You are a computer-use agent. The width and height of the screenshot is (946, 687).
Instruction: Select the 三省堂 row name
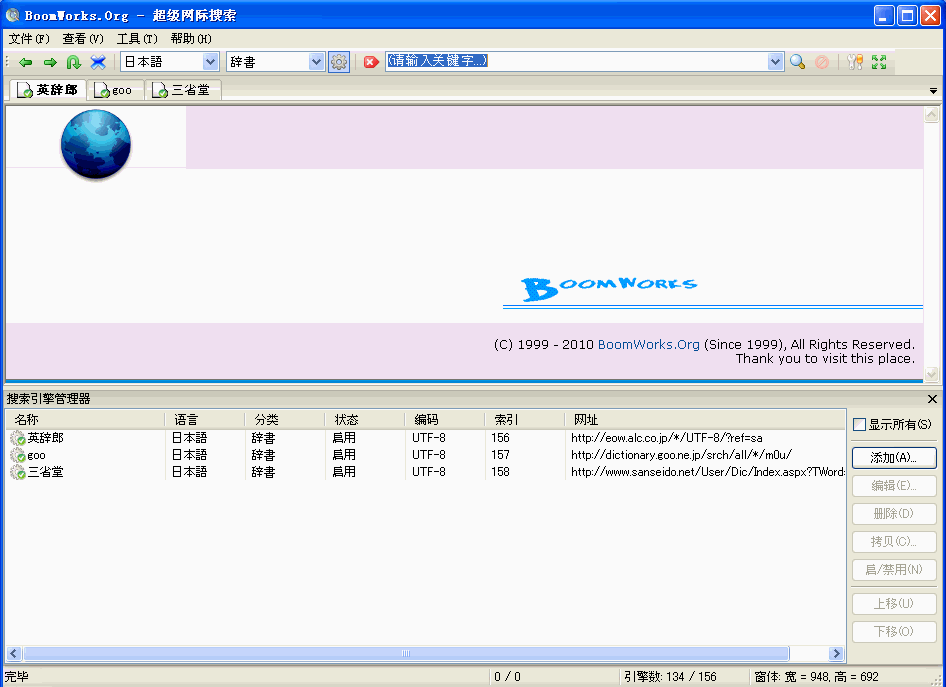click(x=45, y=472)
